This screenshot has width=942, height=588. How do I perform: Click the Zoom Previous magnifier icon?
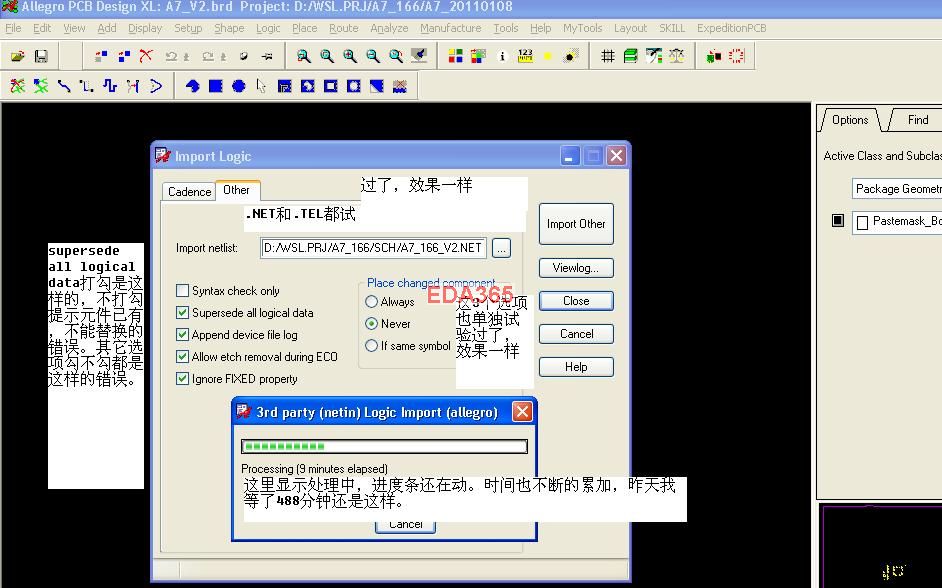click(396, 56)
